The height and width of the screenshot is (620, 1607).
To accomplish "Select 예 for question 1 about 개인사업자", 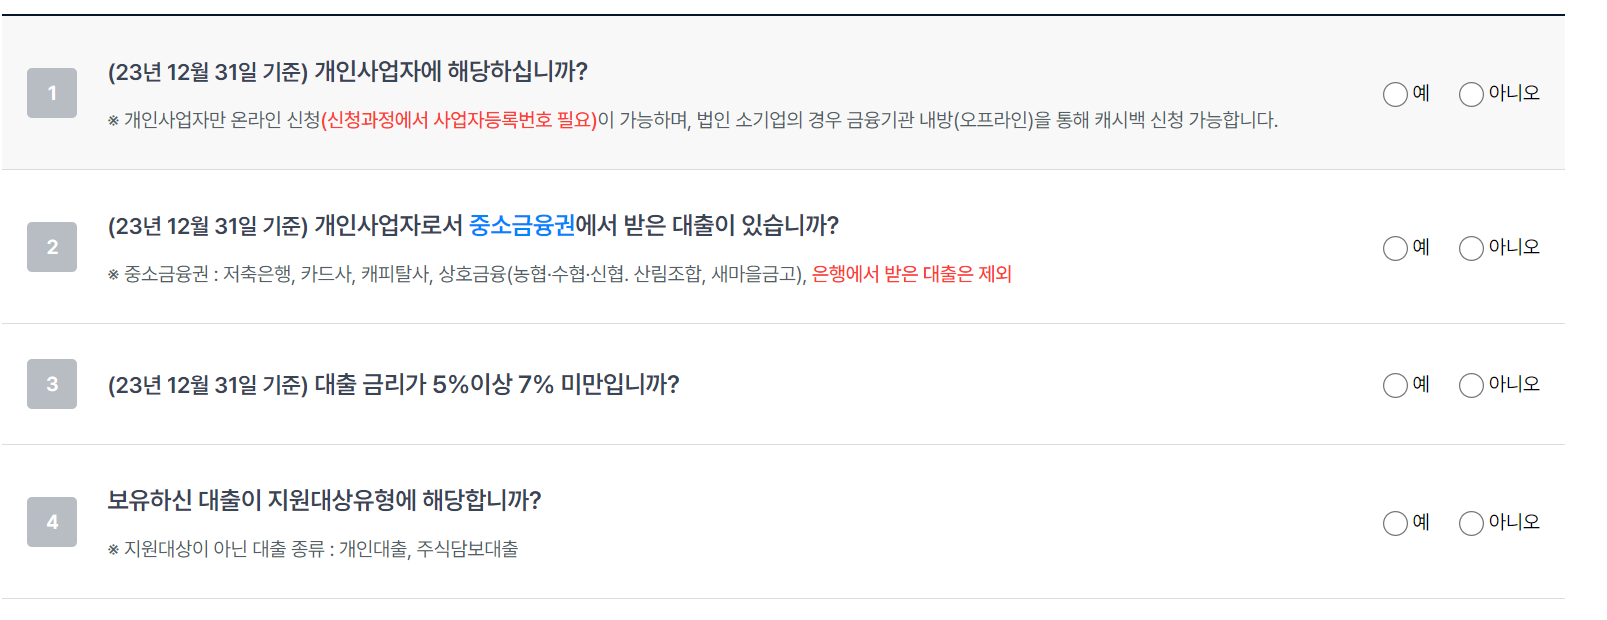I will [x=1395, y=93].
